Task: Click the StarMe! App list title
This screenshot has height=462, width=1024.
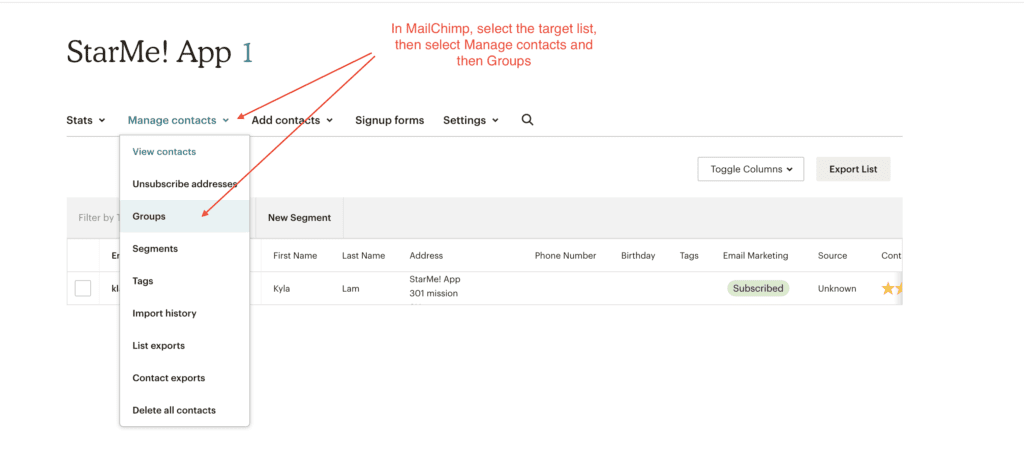Action: 149,54
